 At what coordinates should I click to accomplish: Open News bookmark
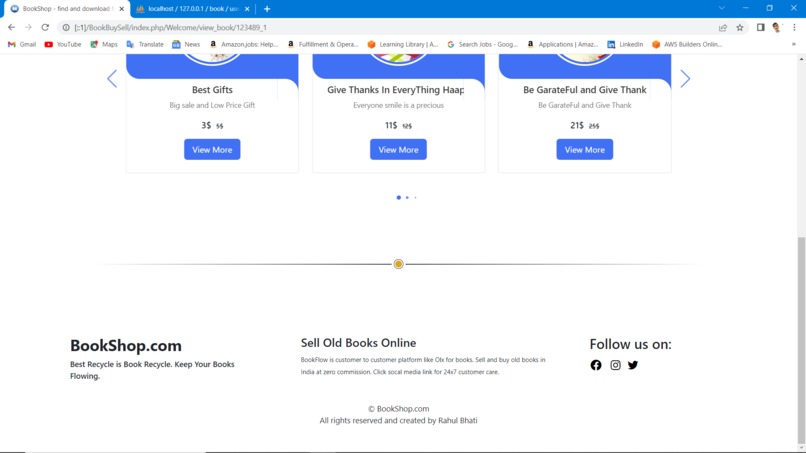click(x=186, y=44)
